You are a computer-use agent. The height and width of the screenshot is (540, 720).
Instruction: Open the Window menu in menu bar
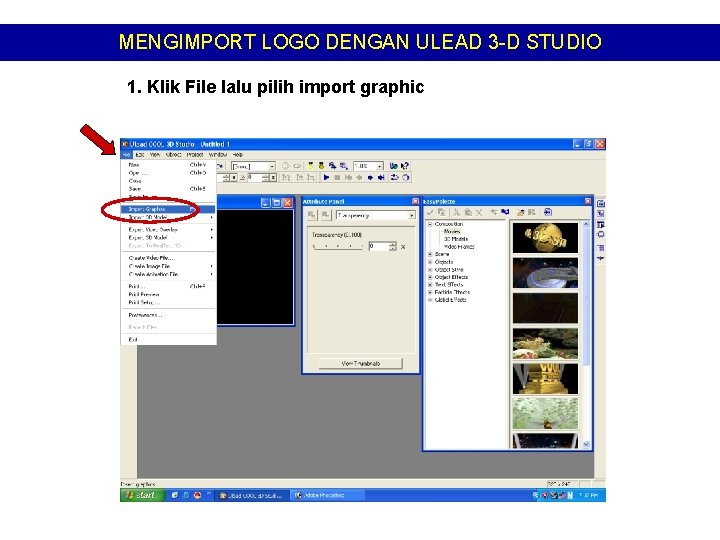click(x=218, y=155)
